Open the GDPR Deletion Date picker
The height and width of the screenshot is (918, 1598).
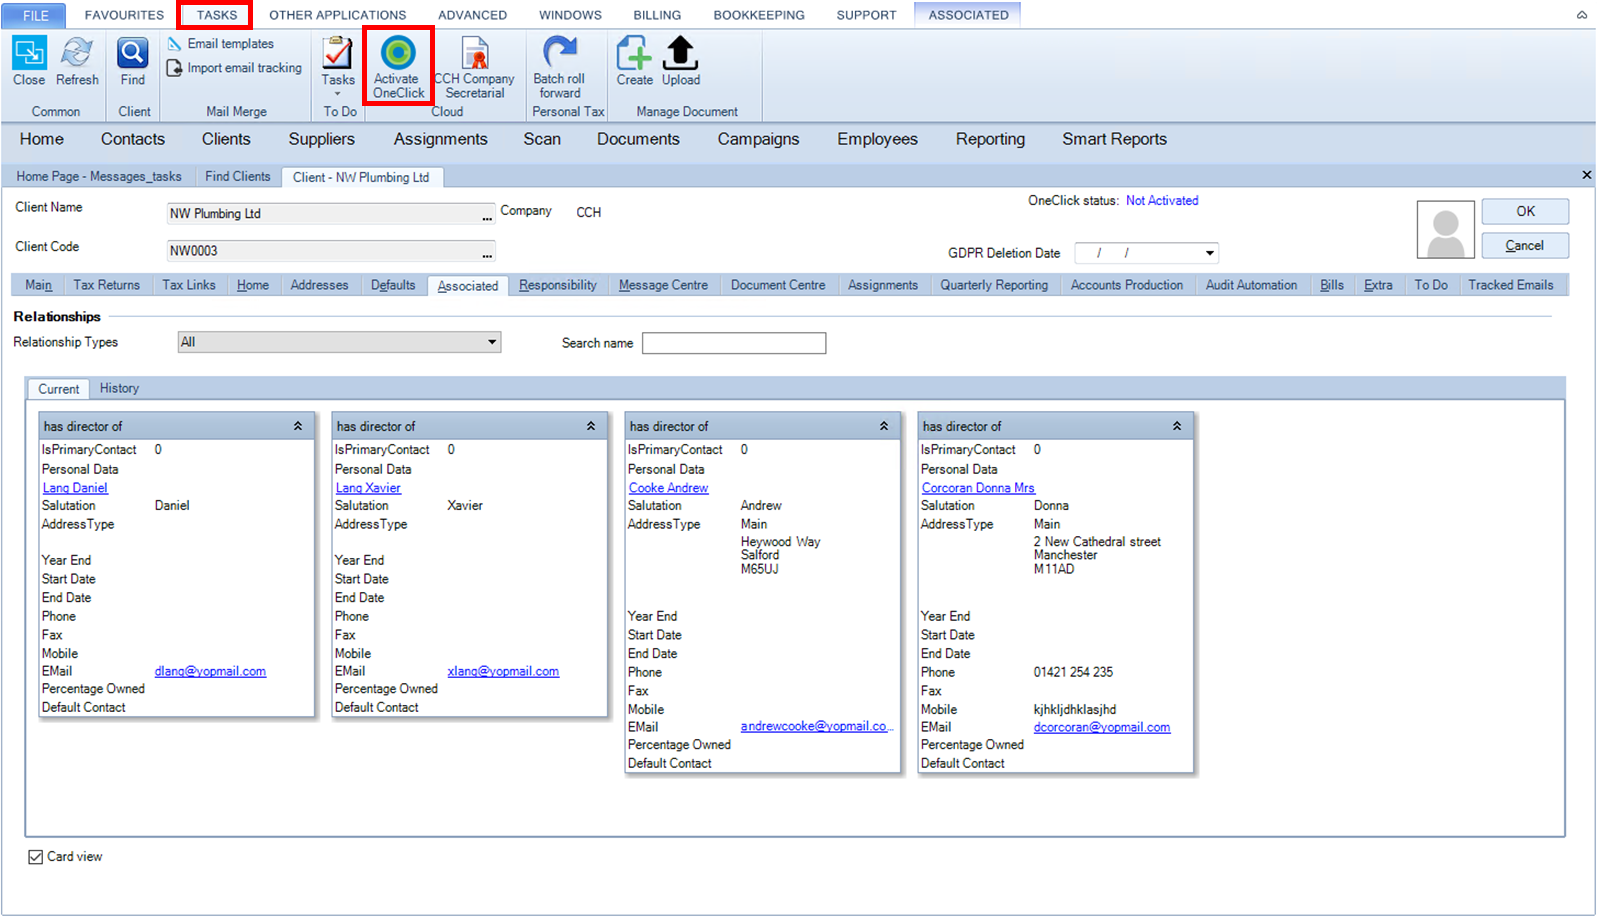(1210, 253)
